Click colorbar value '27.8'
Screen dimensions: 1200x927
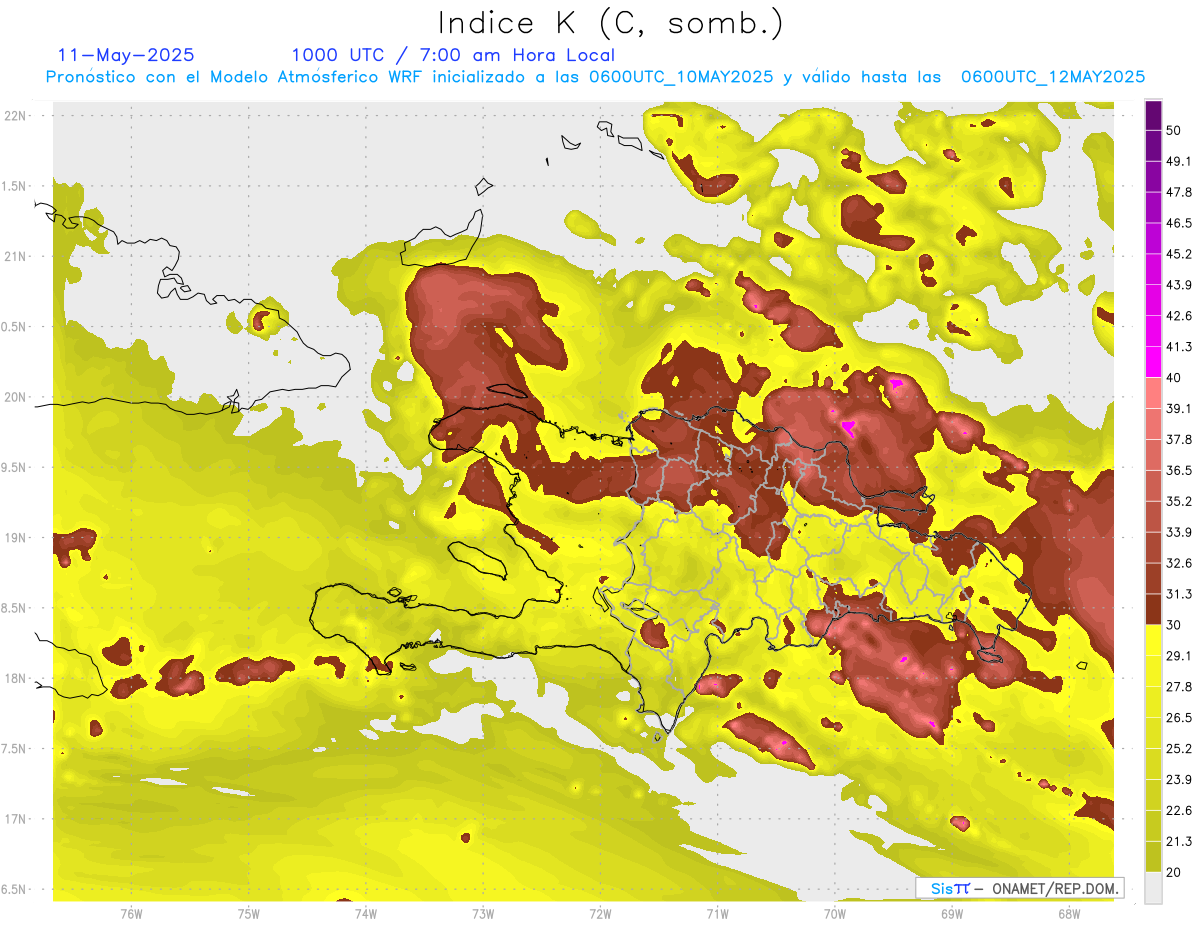[x=1179, y=687]
